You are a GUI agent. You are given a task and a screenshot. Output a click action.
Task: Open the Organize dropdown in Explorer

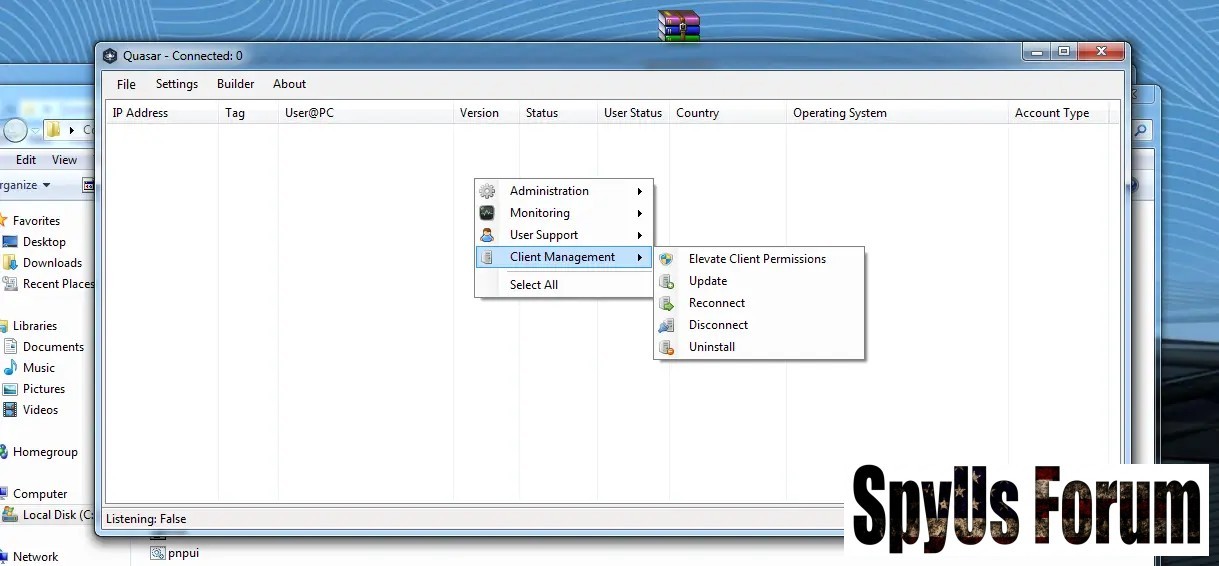(24, 185)
